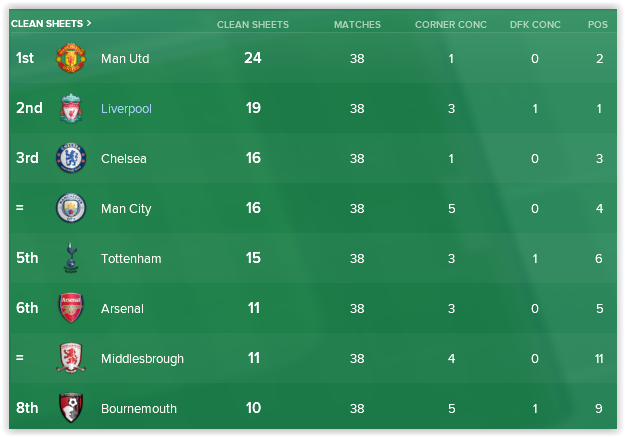Click the Tottenham team name
The image size is (625, 437).
point(131,258)
